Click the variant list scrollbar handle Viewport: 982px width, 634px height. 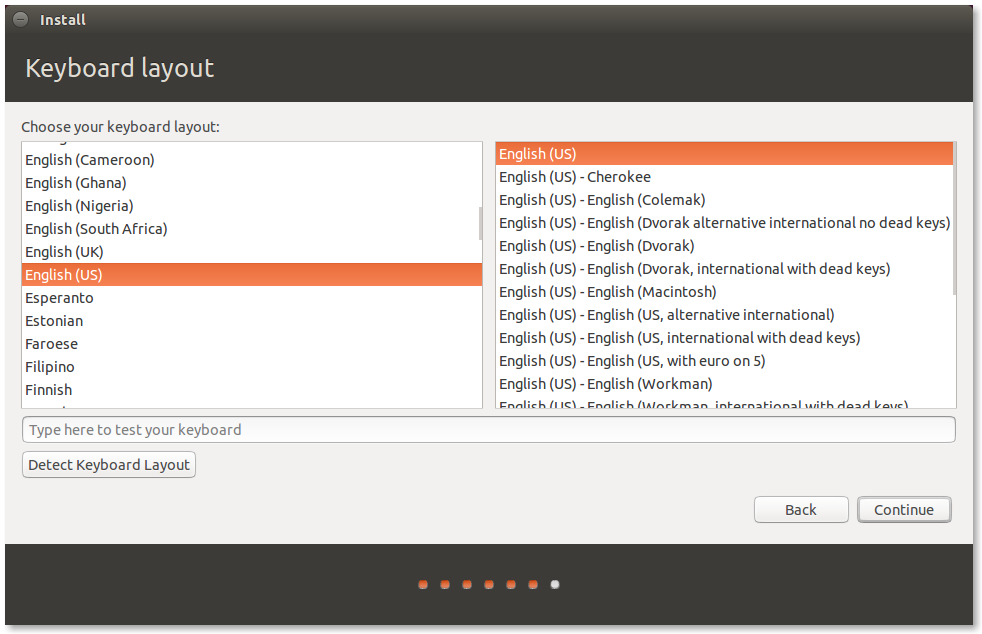[x=954, y=219]
